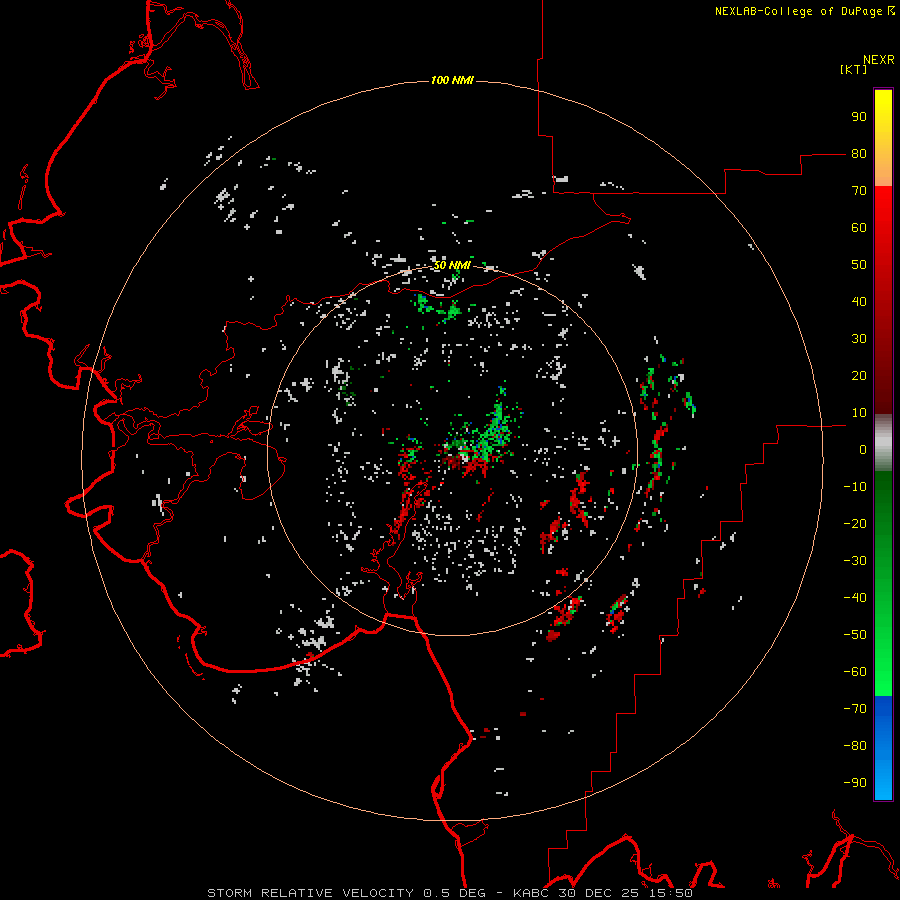Click the -80 value on the velocity scale
The image size is (900, 900).
(x=855, y=746)
